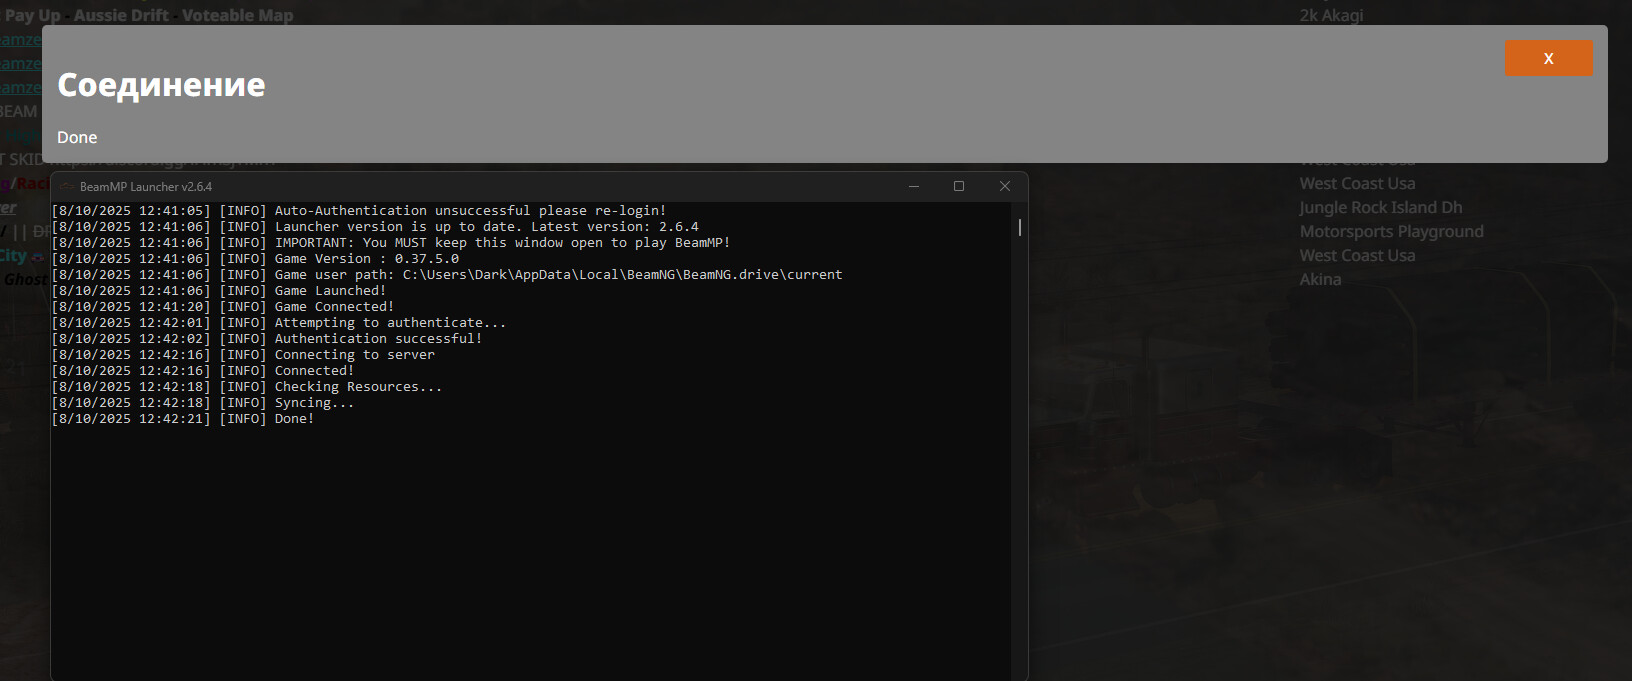Viewport: 1632px width, 681px height.
Task: Minimize the BeamMP Launcher window
Action: pyautogui.click(x=913, y=186)
